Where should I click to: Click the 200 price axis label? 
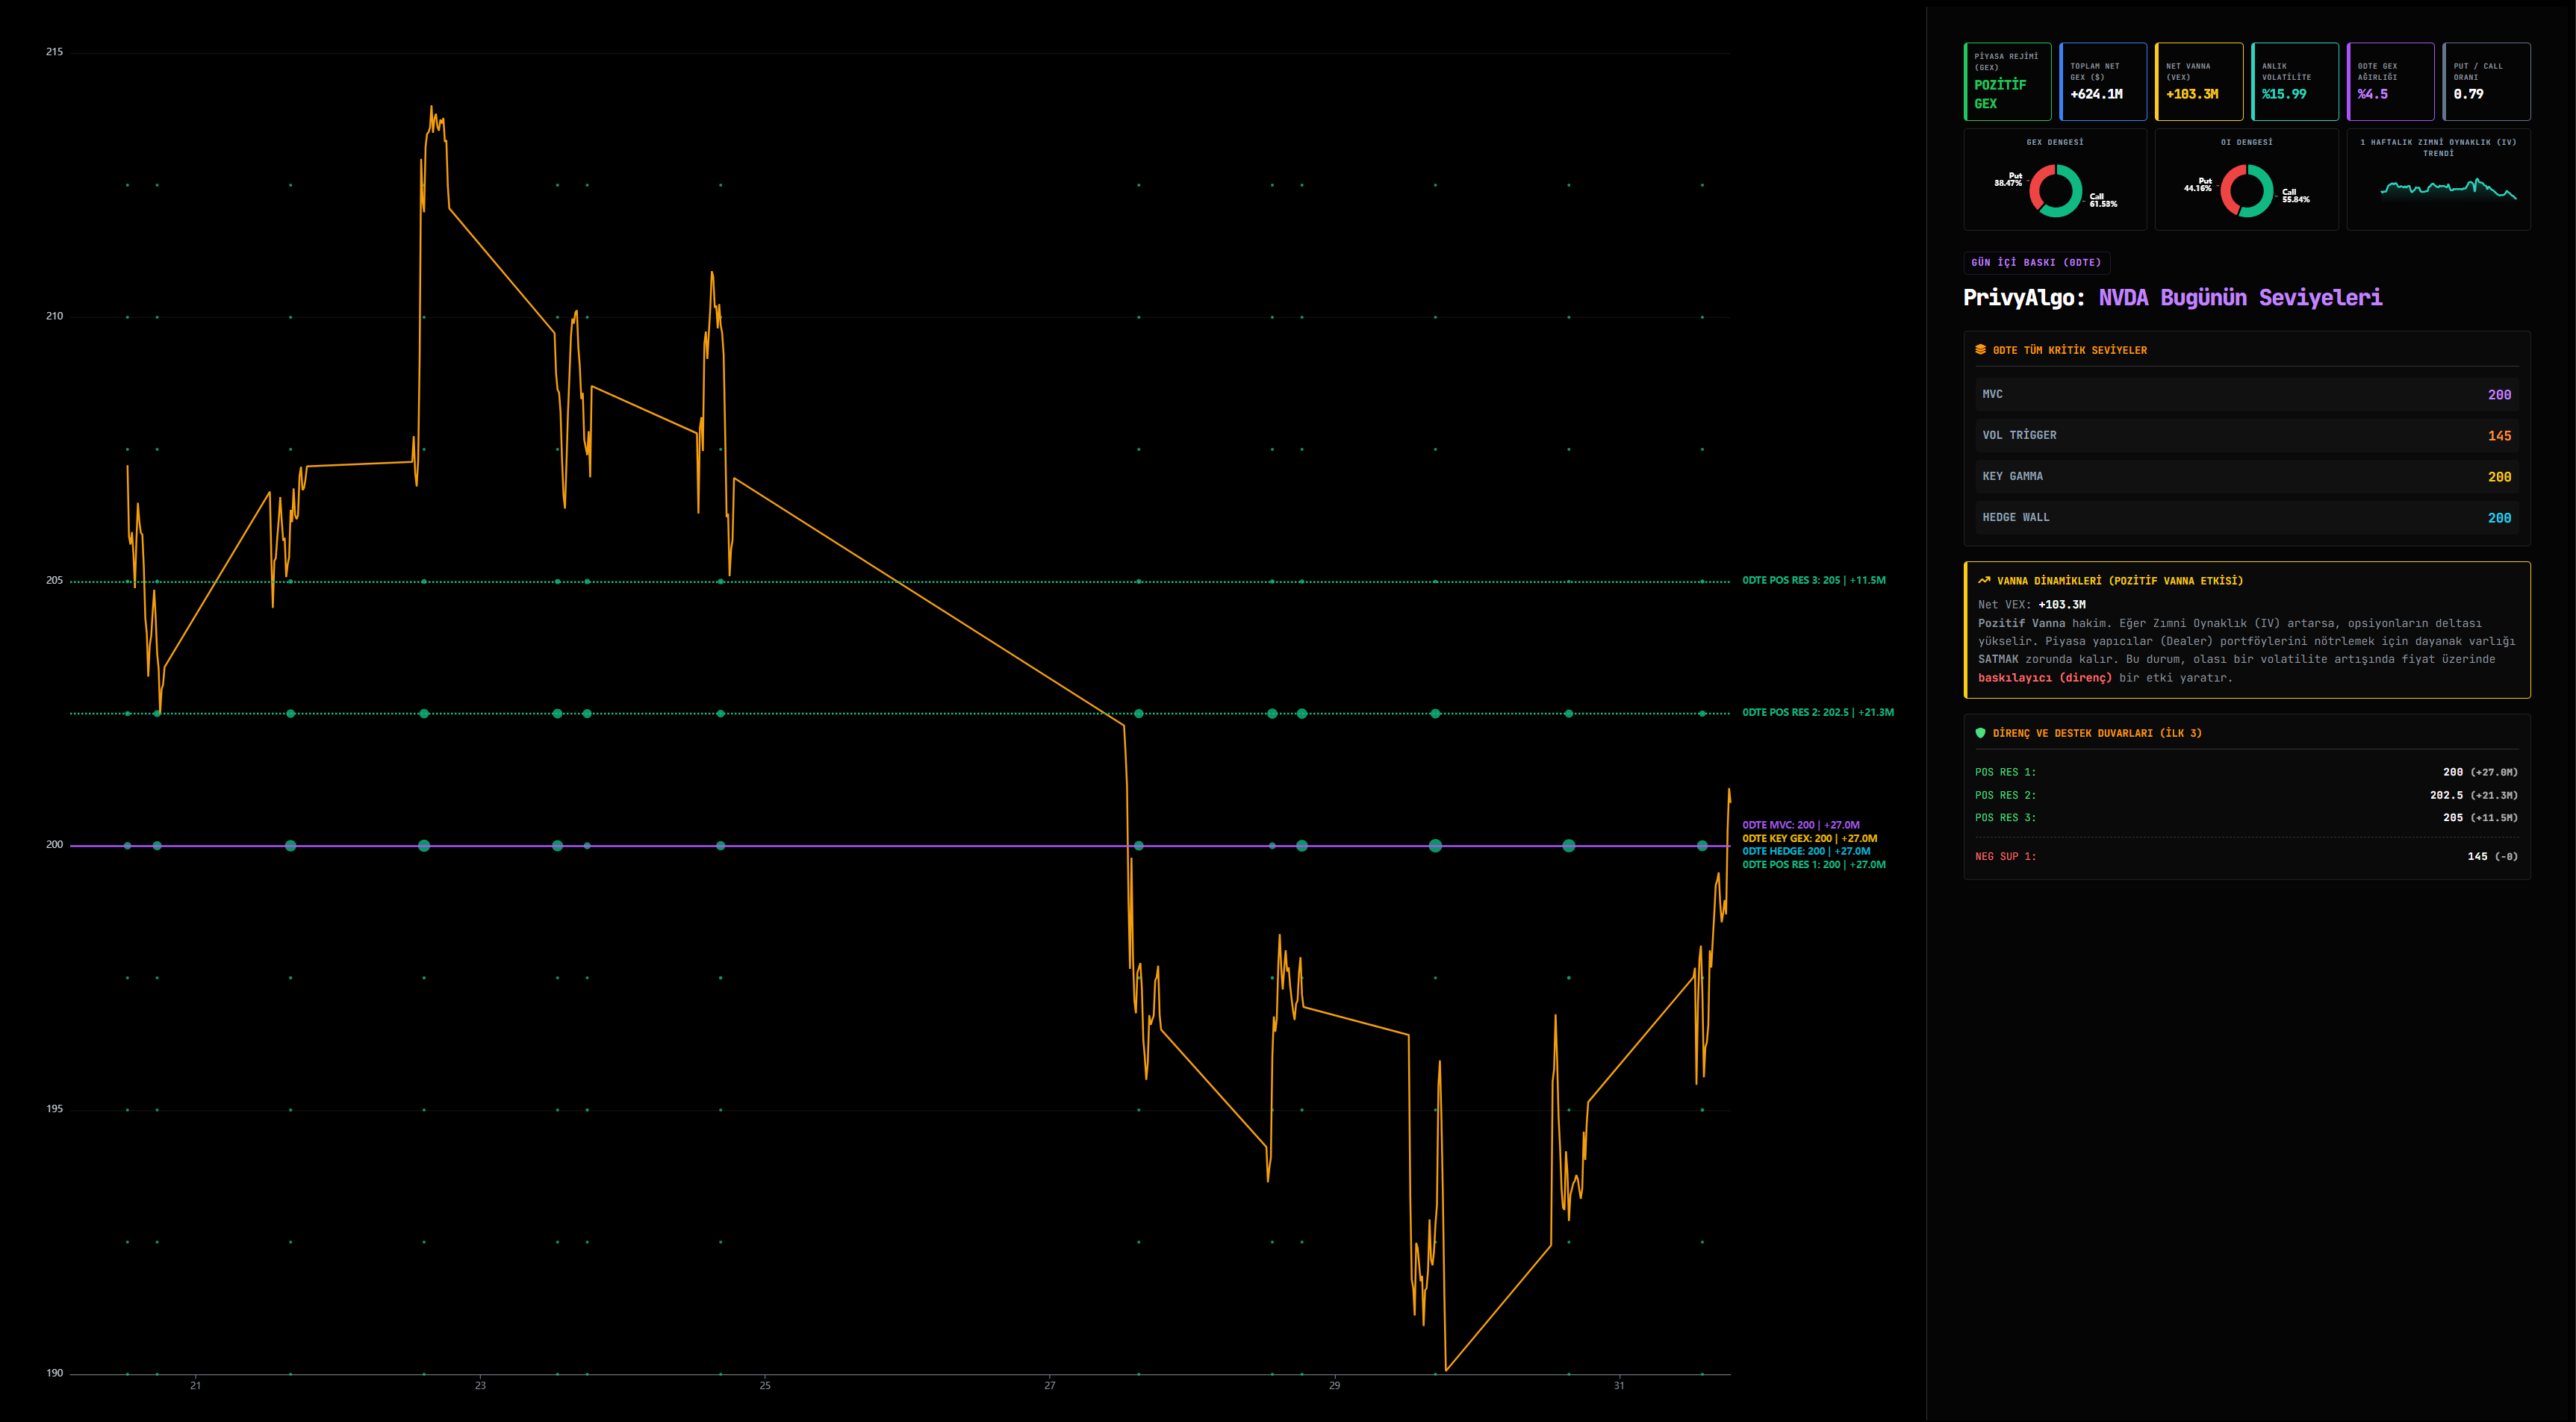[54, 844]
